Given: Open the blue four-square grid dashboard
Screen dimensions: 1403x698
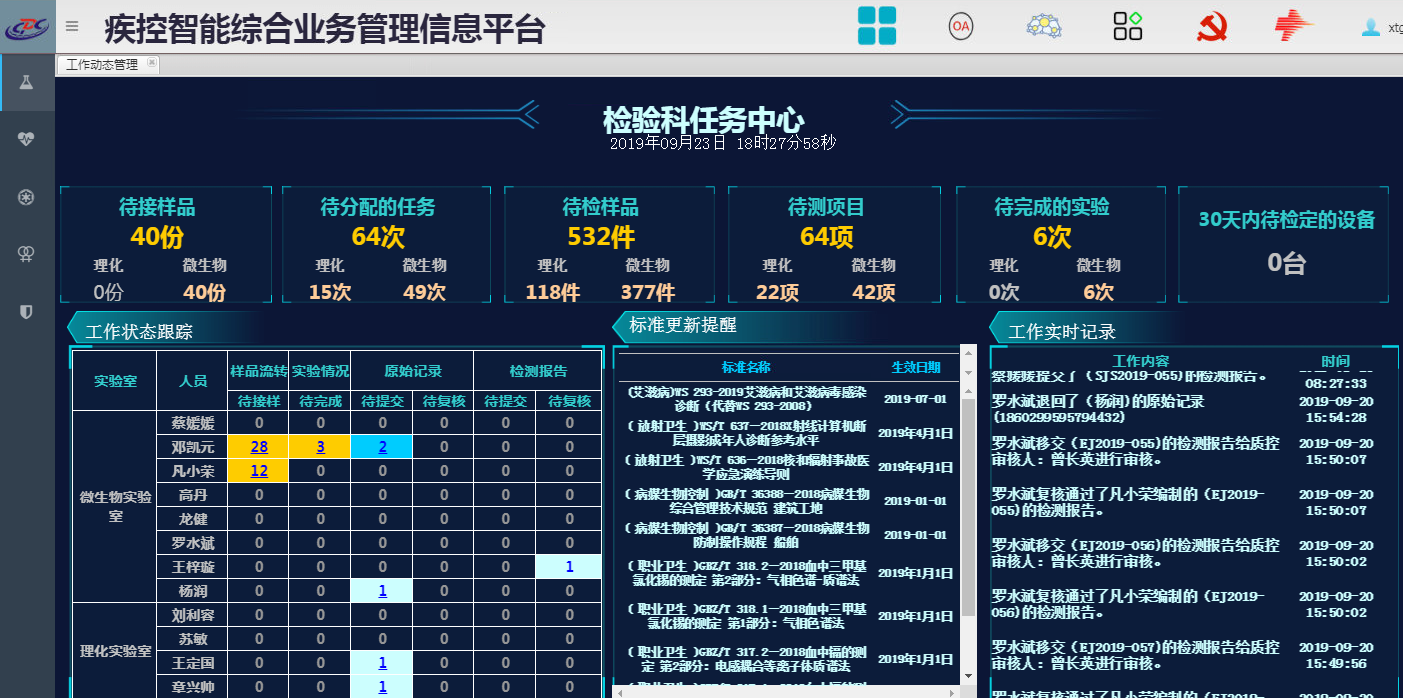Looking at the screenshot, I should point(877,26).
